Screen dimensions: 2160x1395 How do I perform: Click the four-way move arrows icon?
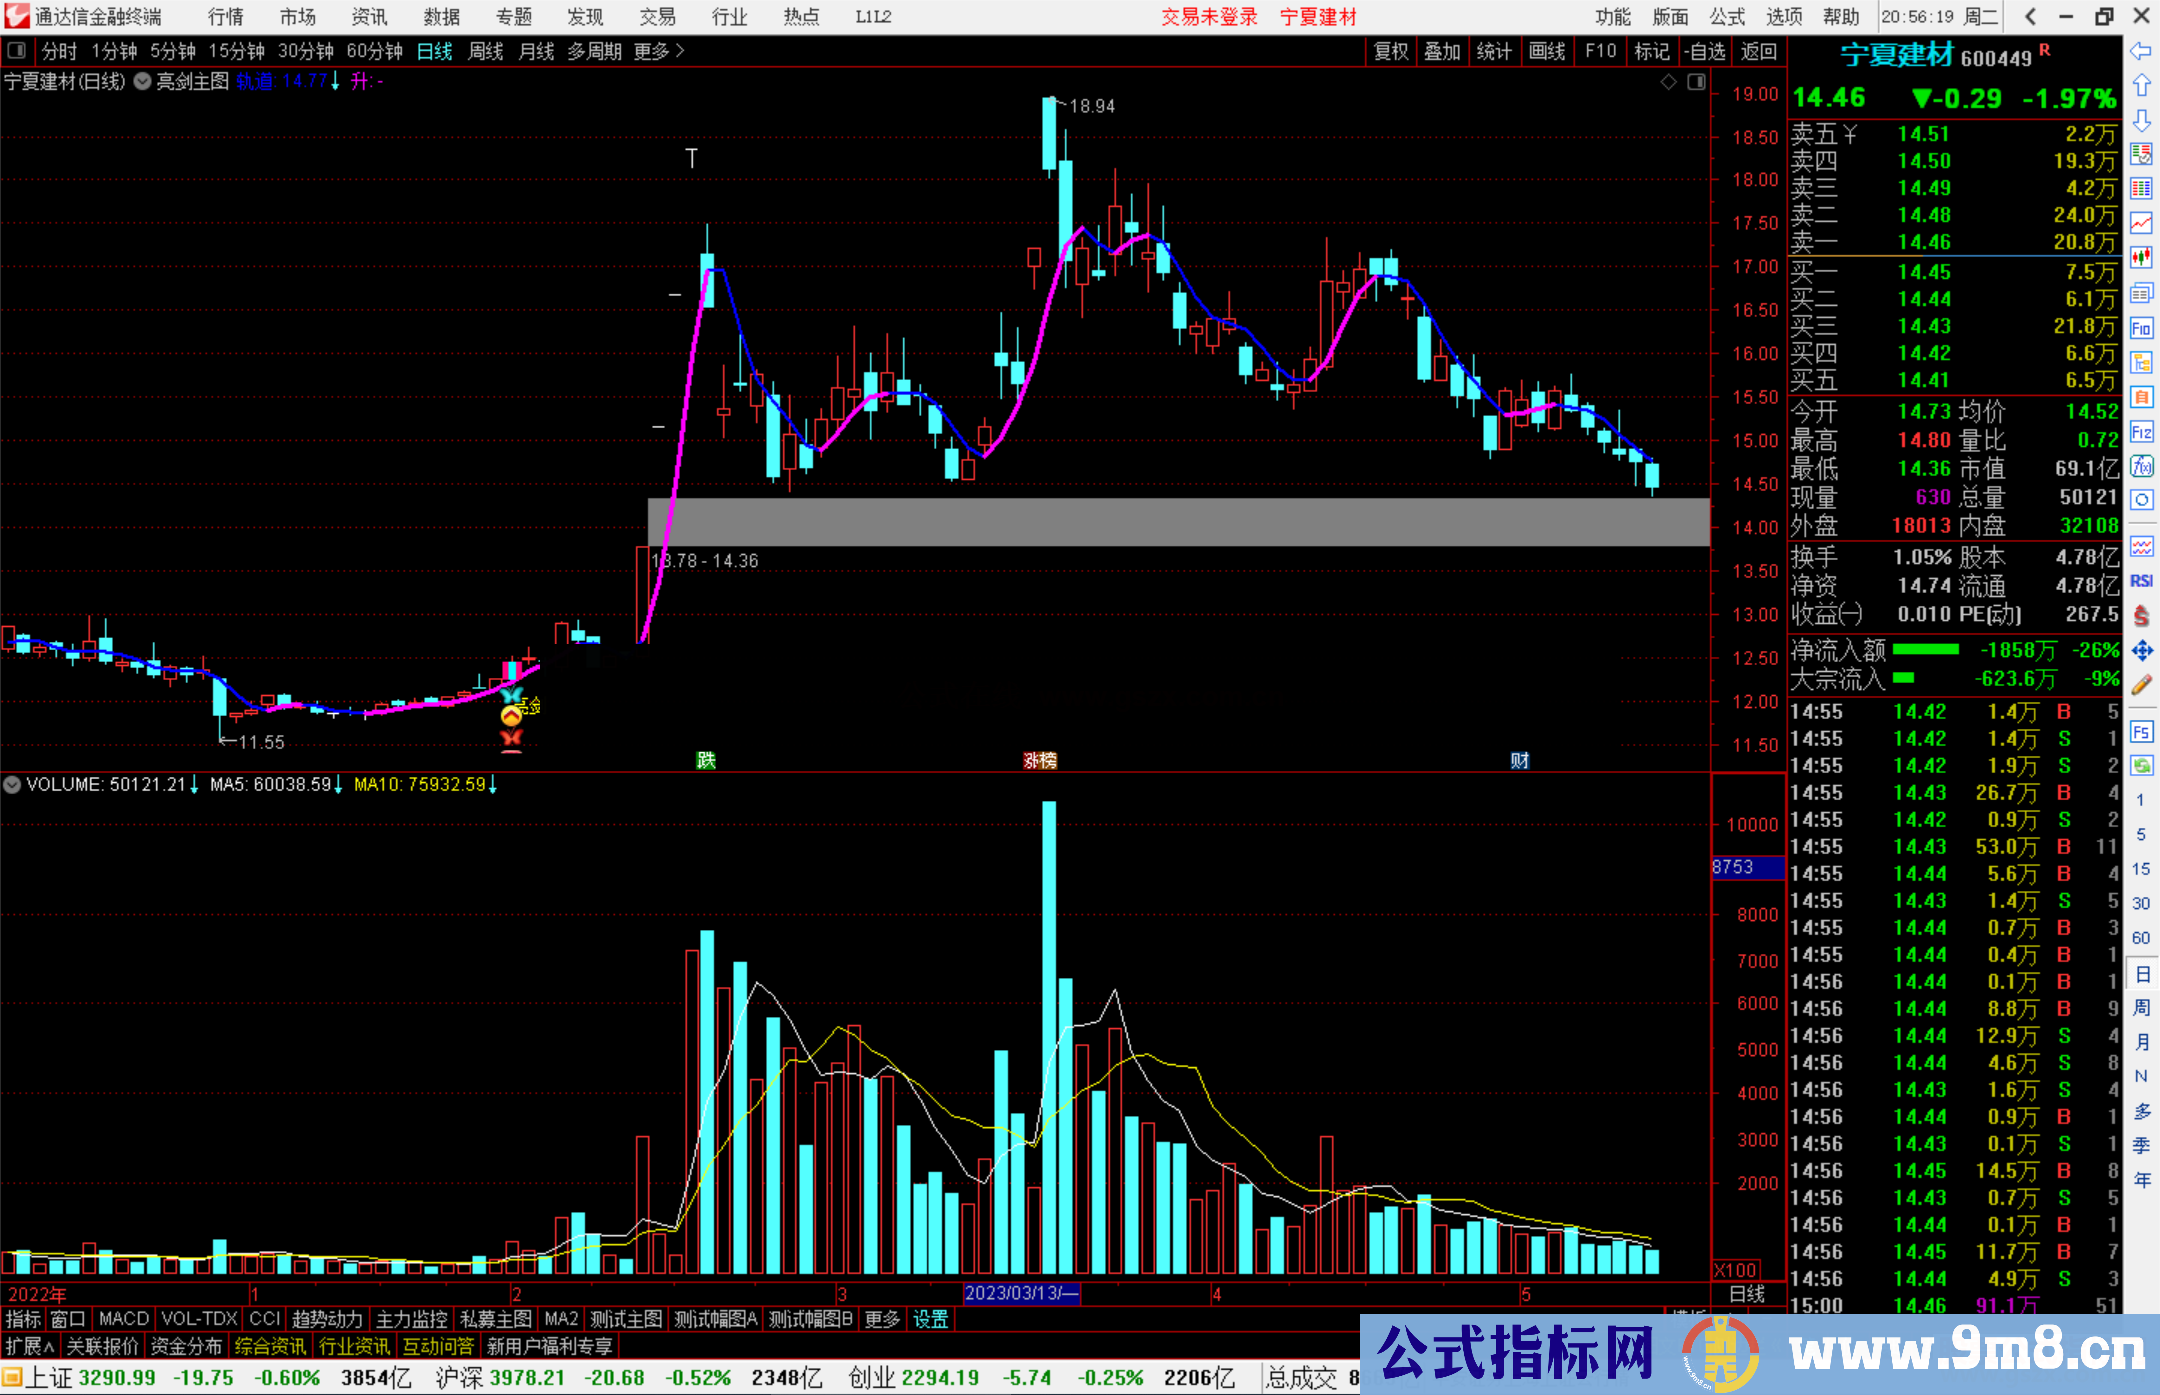click(2141, 651)
